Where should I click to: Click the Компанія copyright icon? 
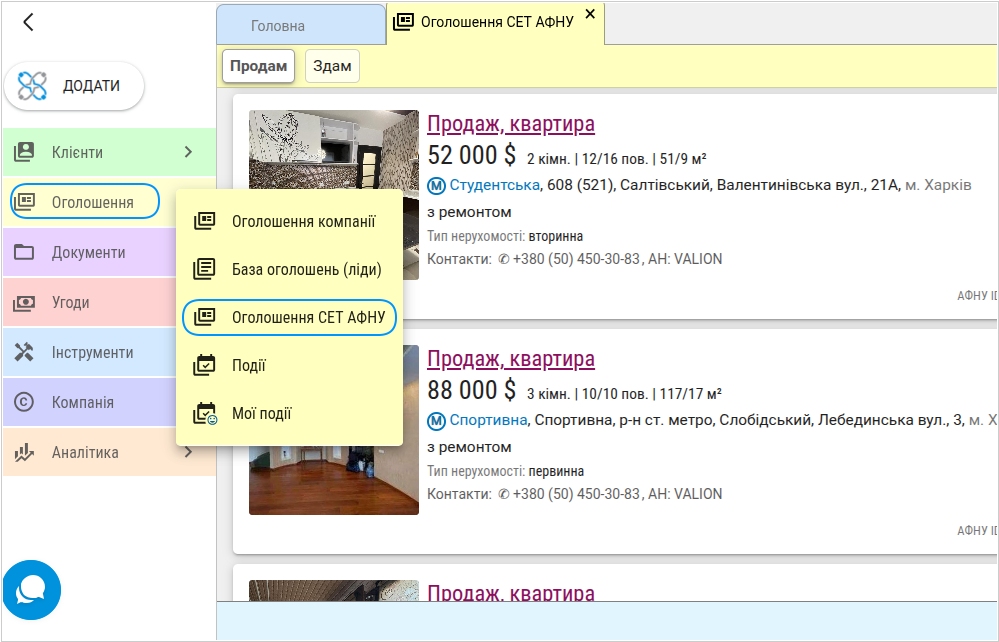click(x=24, y=402)
